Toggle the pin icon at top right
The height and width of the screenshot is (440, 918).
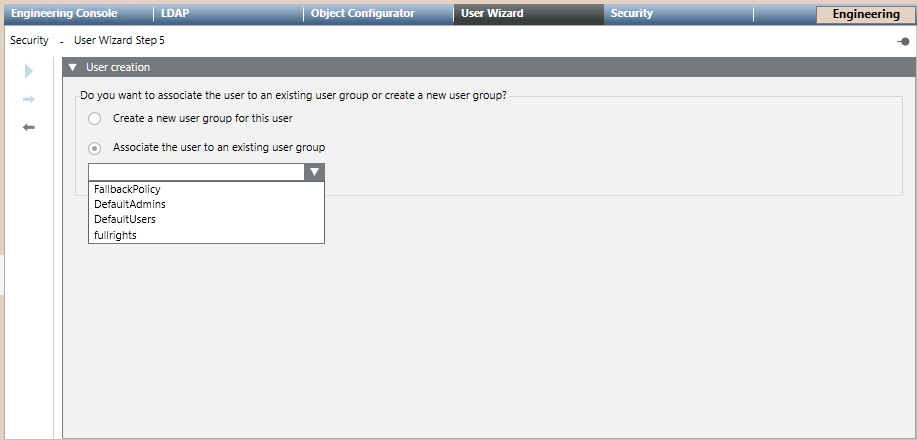pyautogui.click(x=903, y=41)
